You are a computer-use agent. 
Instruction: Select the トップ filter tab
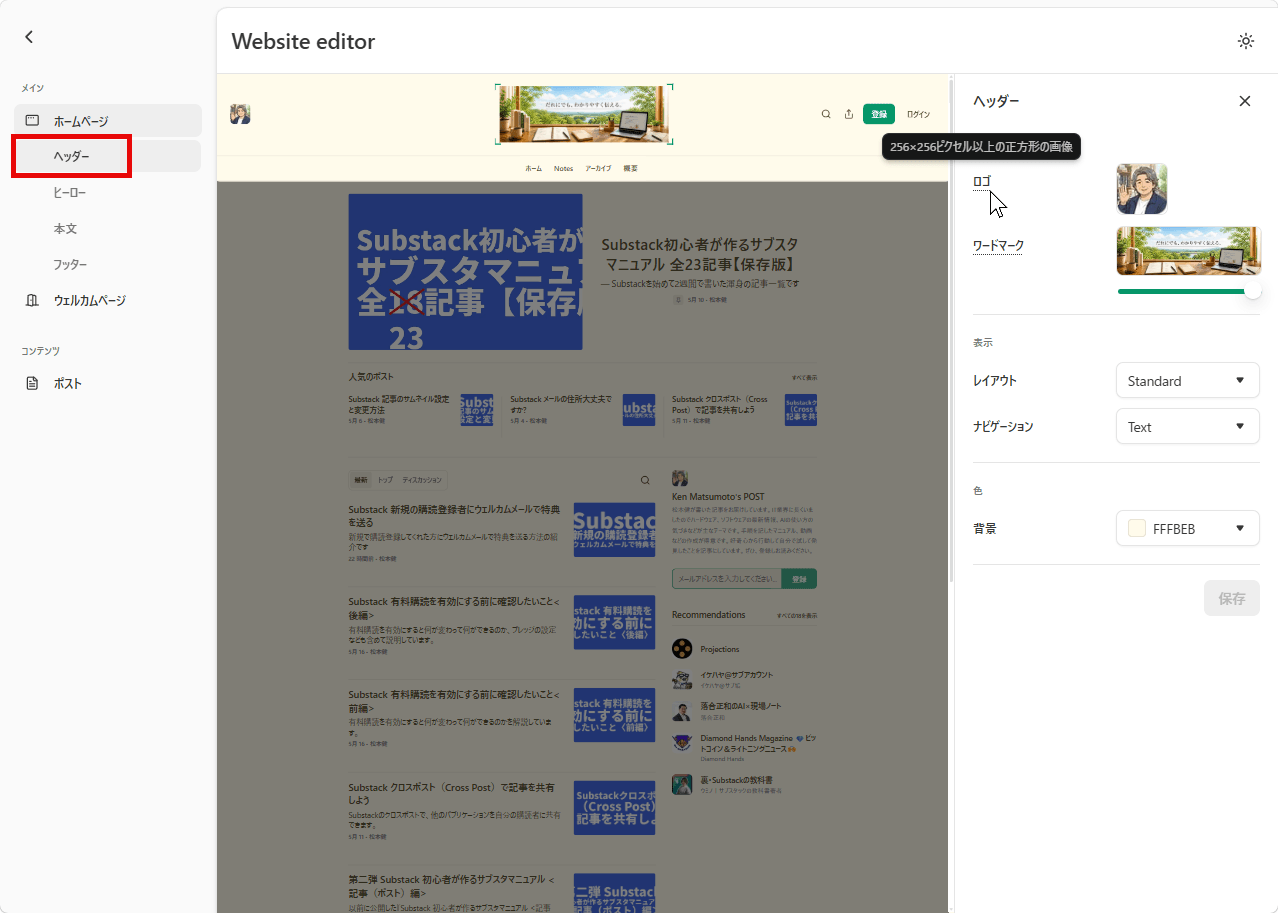click(x=385, y=480)
